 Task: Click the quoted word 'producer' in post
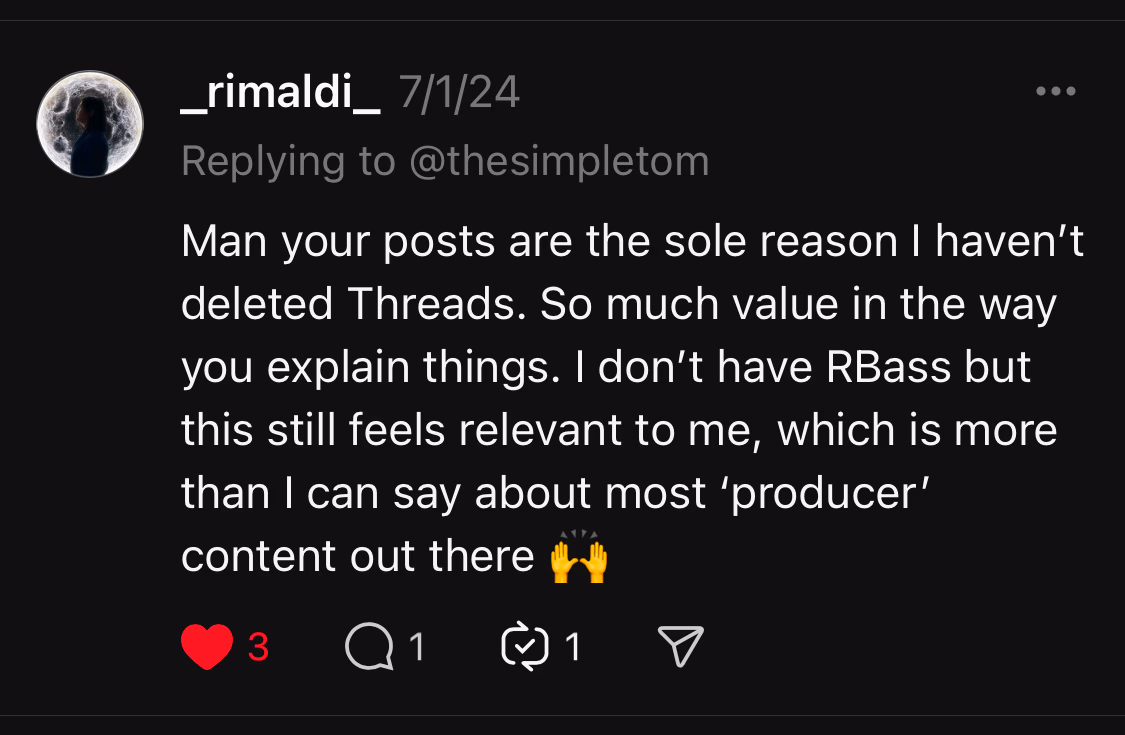click(825, 494)
